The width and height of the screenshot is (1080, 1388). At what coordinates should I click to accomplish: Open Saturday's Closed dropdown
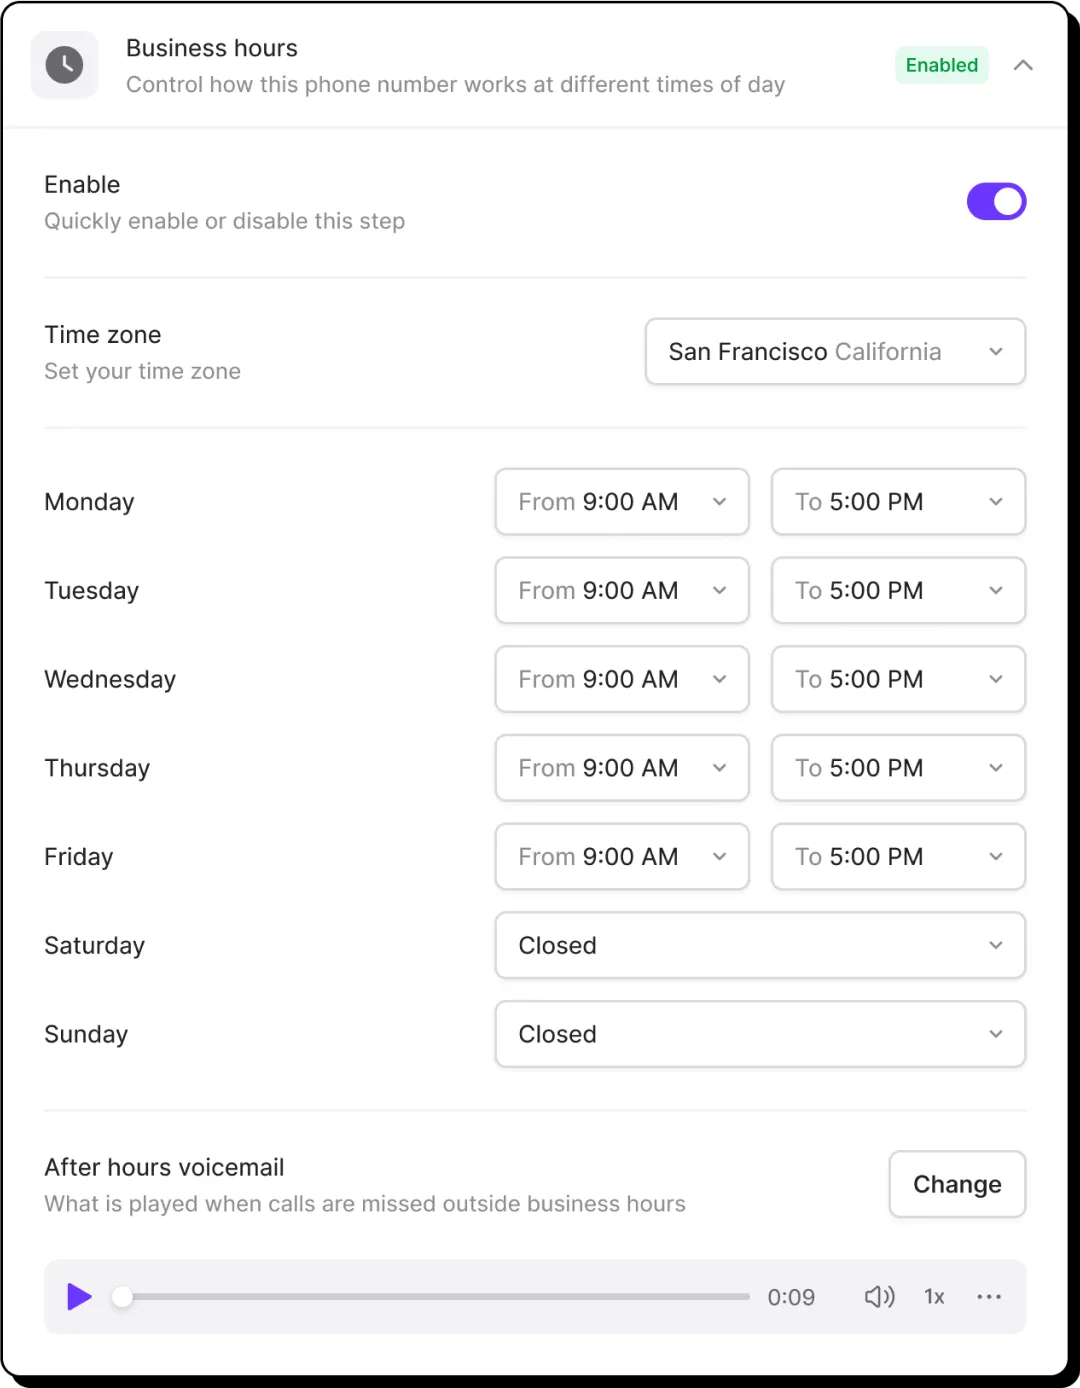pos(760,945)
